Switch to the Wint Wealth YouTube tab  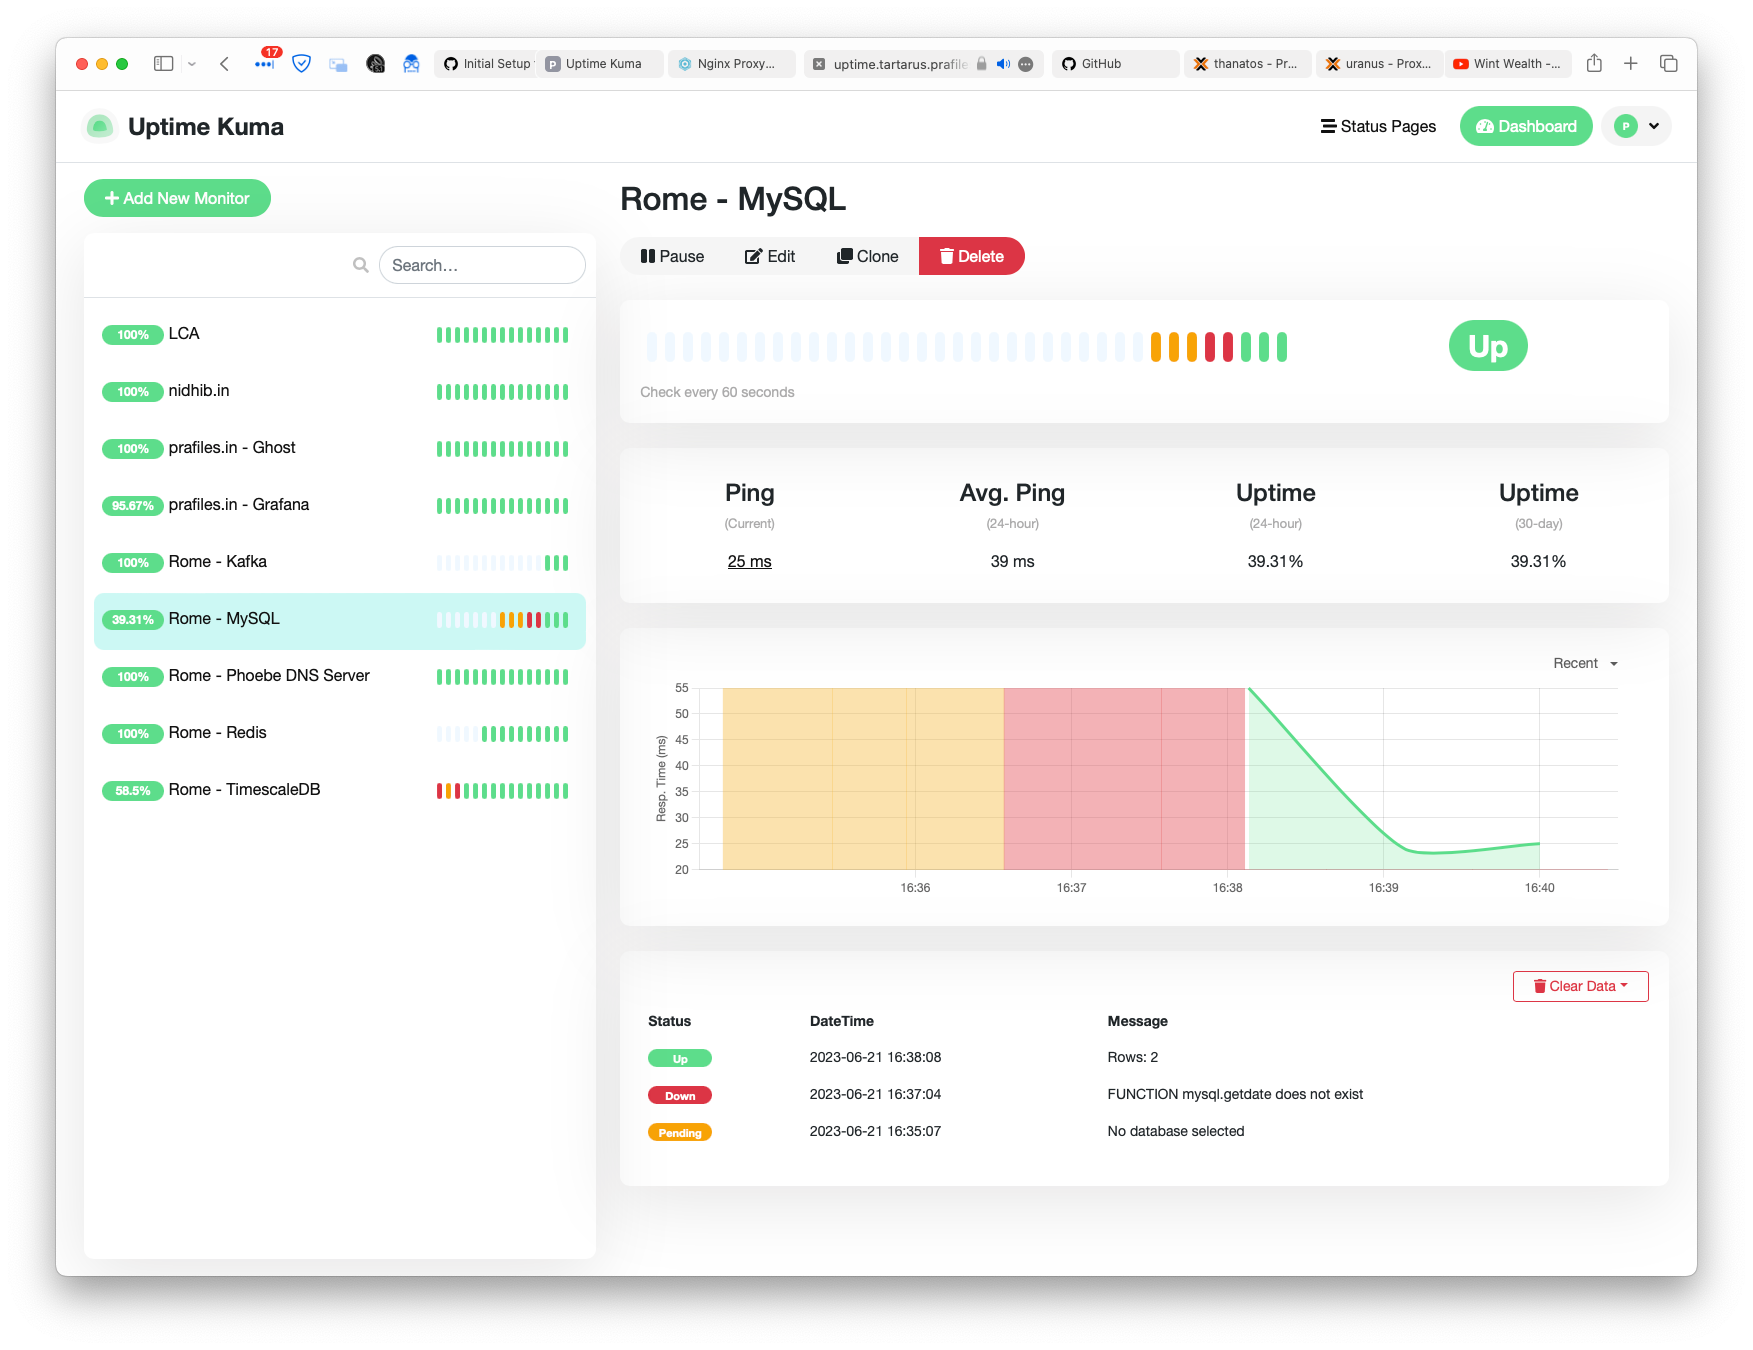1508,63
